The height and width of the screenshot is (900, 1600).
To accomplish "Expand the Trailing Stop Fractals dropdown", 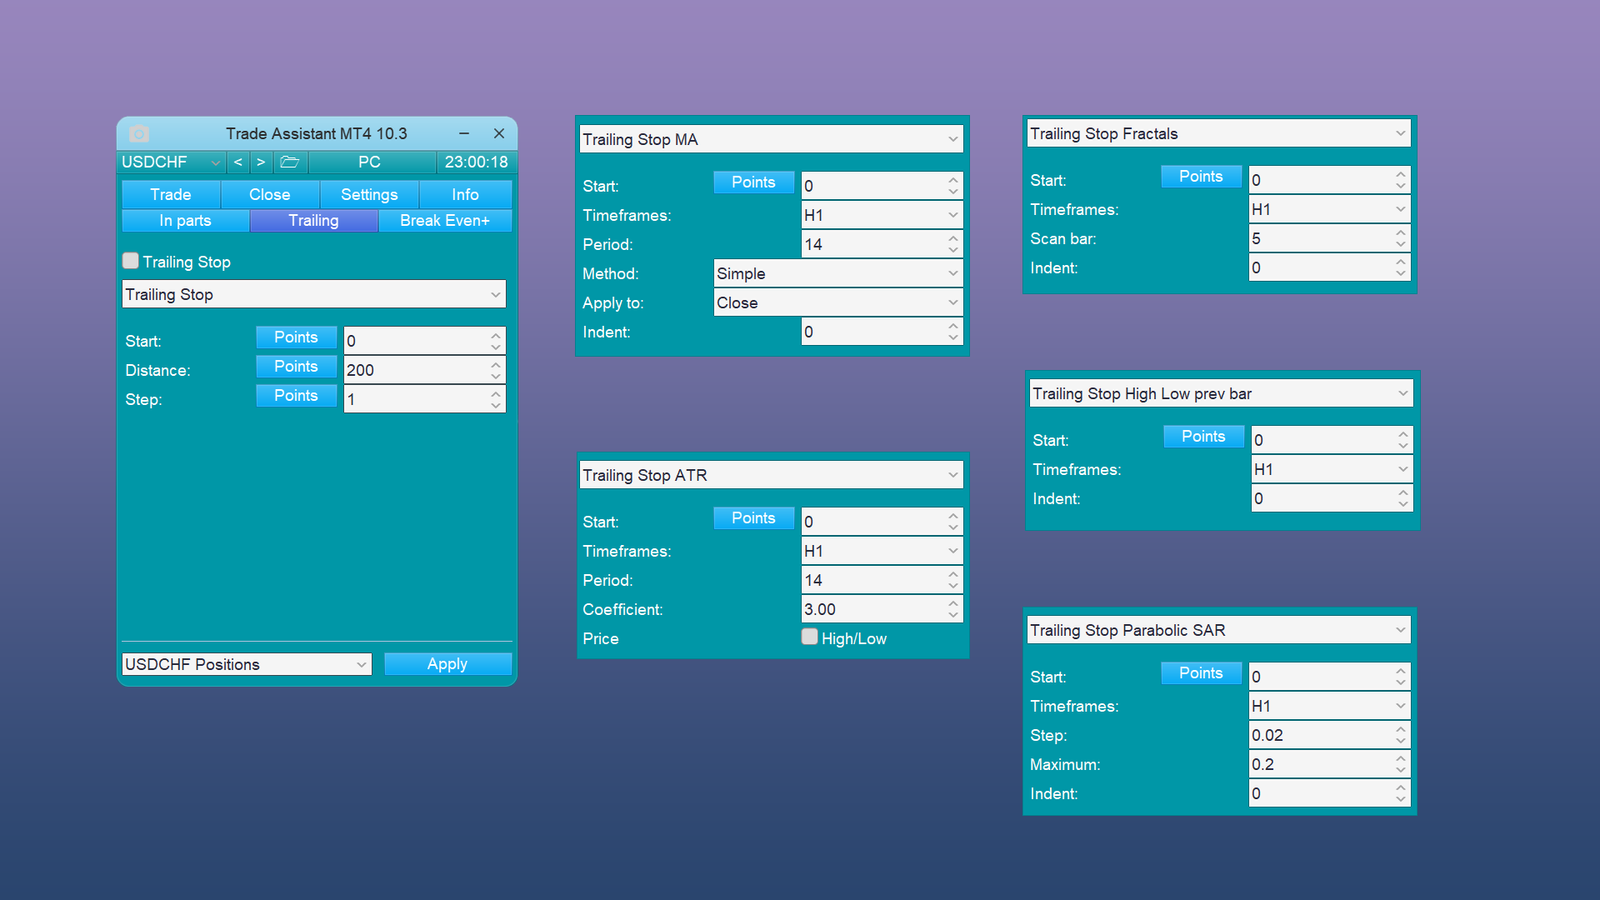I will (x=1219, y=133).
